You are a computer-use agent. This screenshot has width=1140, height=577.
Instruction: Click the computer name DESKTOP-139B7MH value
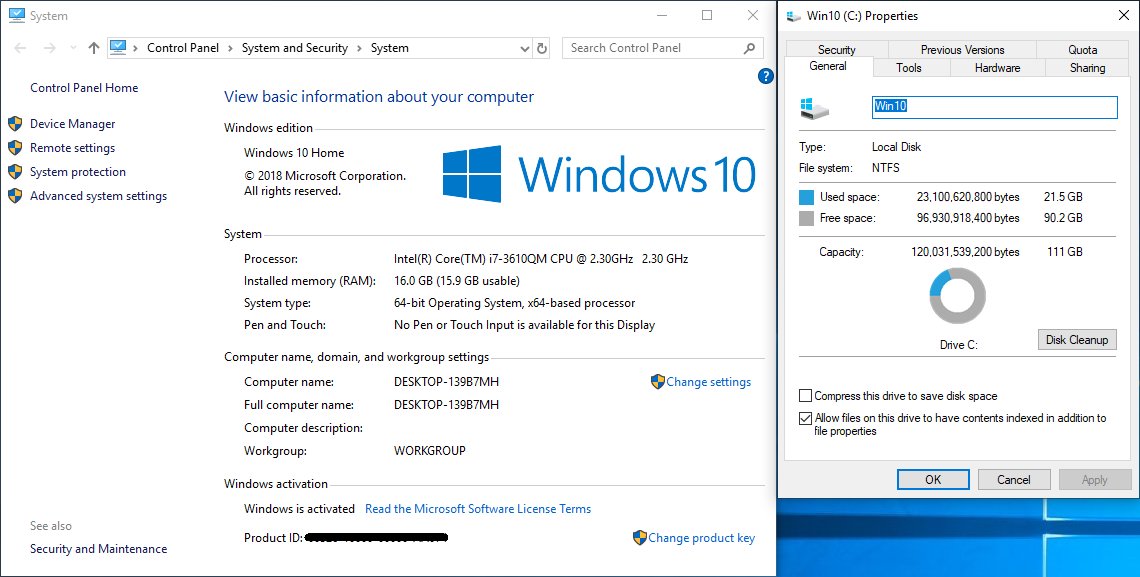446,382
